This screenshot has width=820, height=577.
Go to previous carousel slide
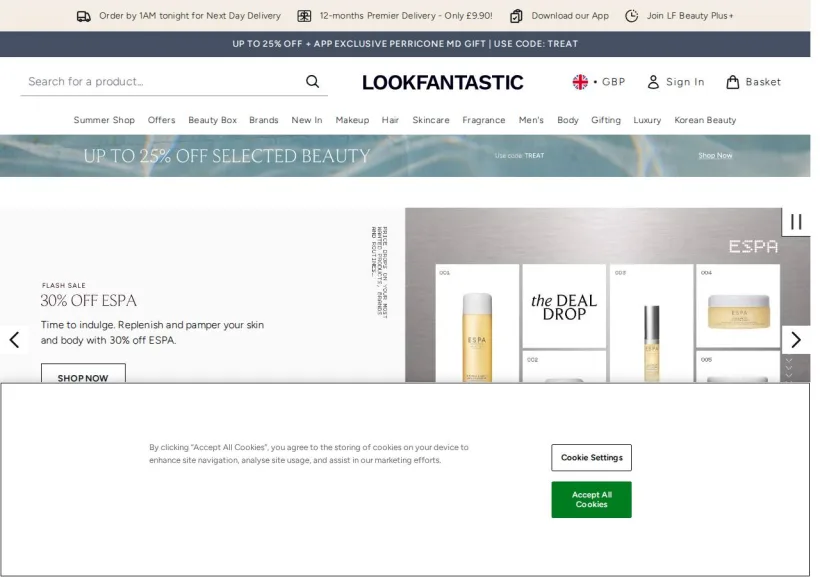(14, 340)
